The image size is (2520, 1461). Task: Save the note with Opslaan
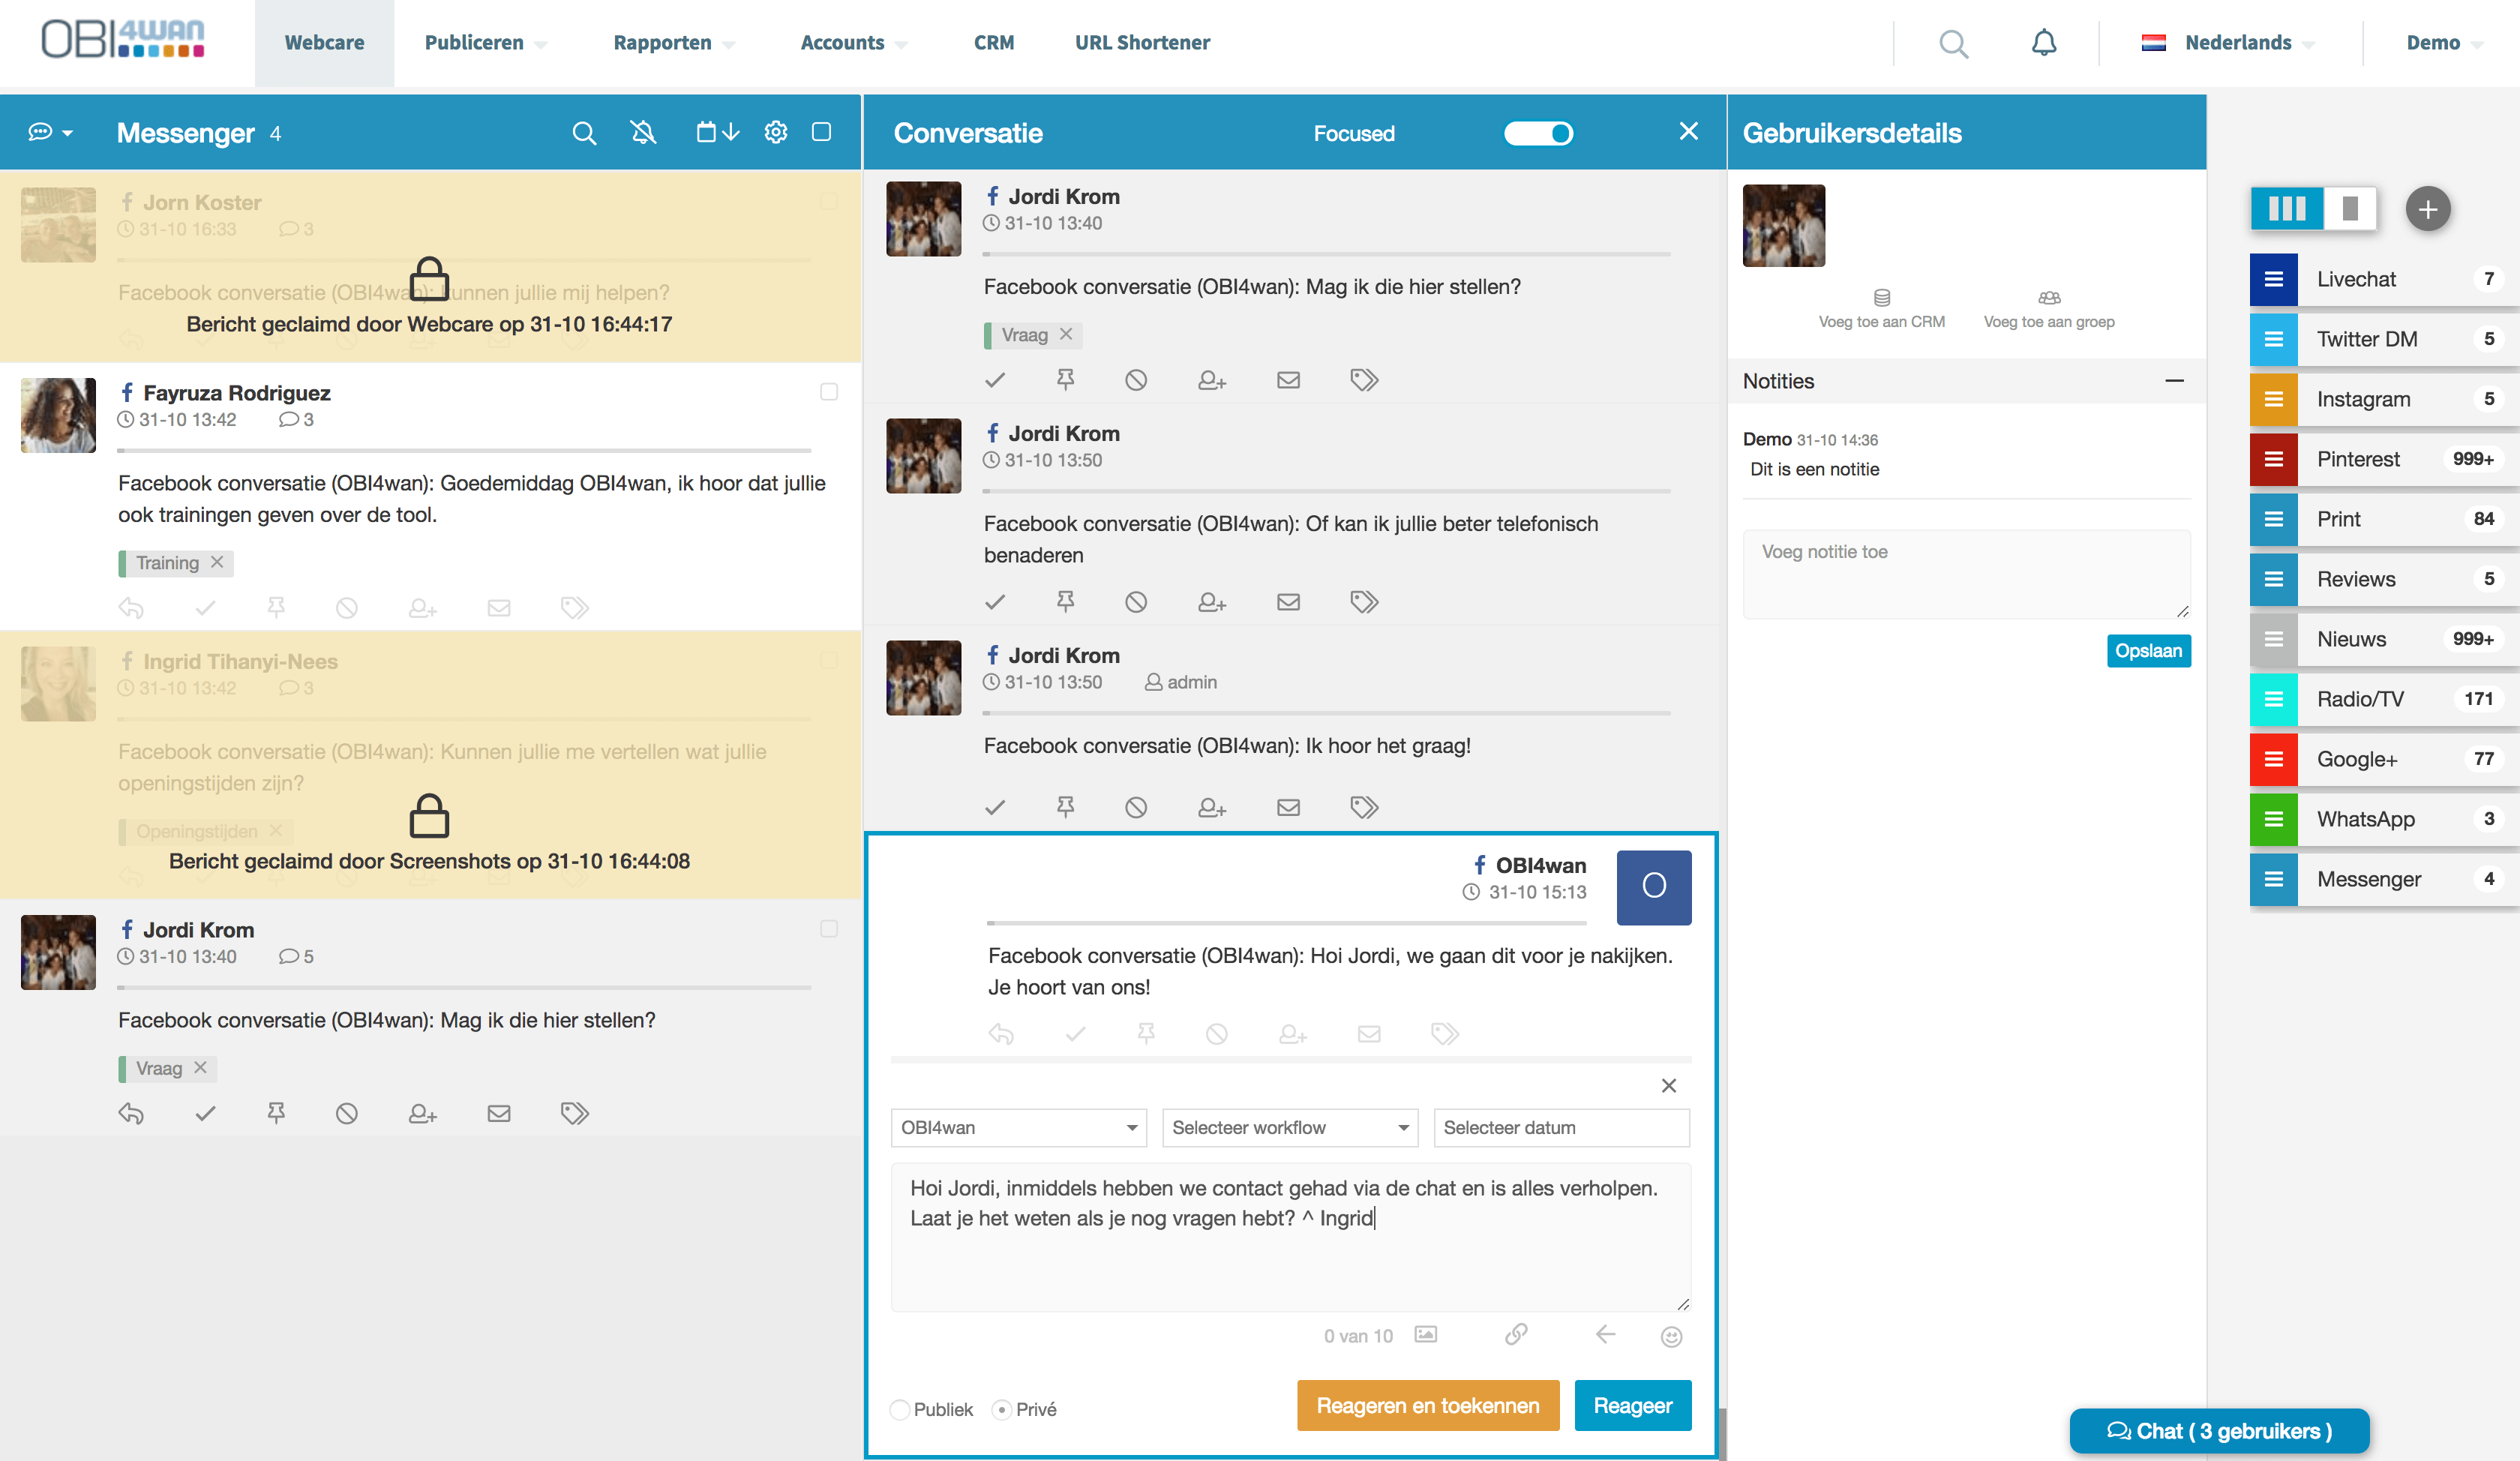click(x=2148, y=650)
